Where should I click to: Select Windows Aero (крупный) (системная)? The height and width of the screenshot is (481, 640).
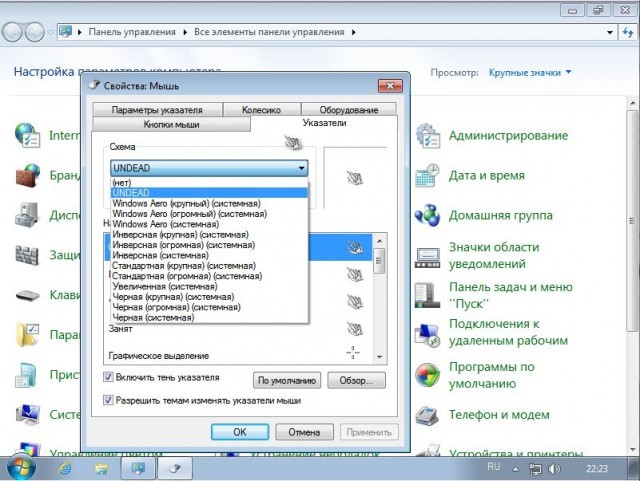pyautogui.click(x=209, y=203)
